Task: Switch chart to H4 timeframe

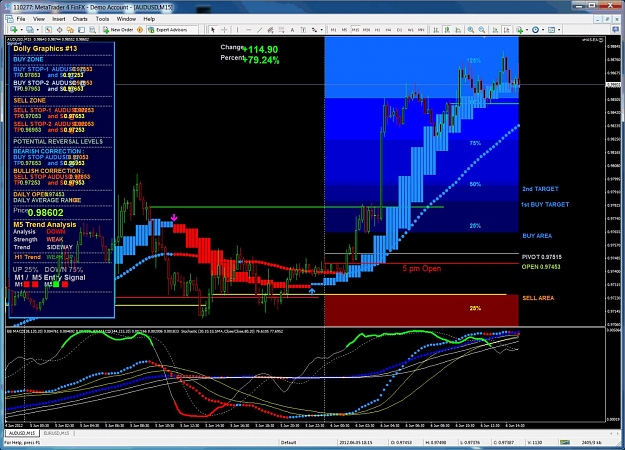Action: tap(388, 30)
